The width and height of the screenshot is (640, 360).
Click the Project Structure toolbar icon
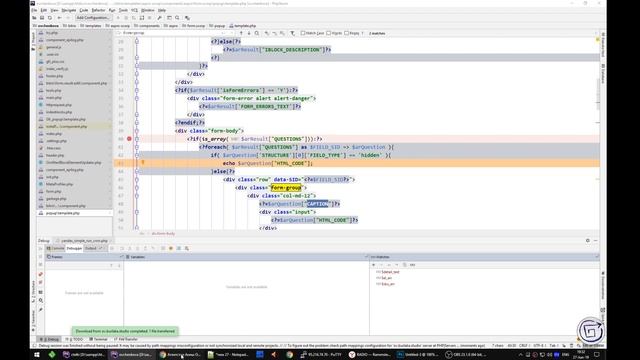pyautogui.click(x=169, y=18)
